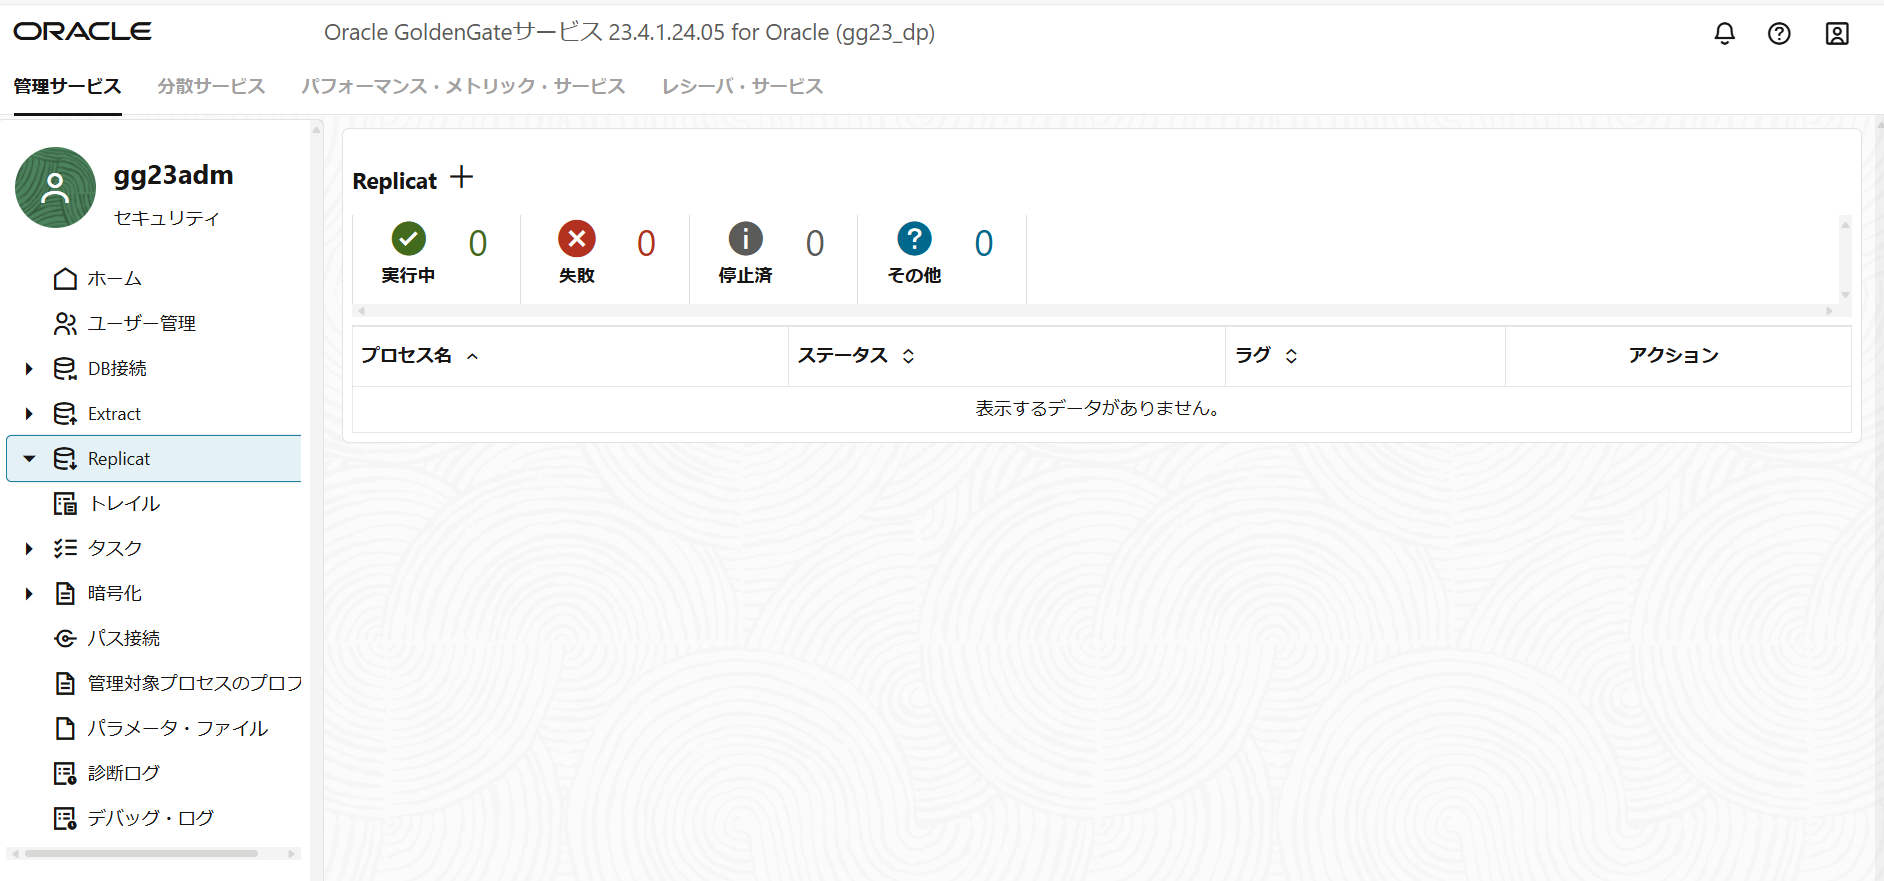Collapse the Replicat tree node arrow
The image size is (1884, 881).
(x=29, y=459)
